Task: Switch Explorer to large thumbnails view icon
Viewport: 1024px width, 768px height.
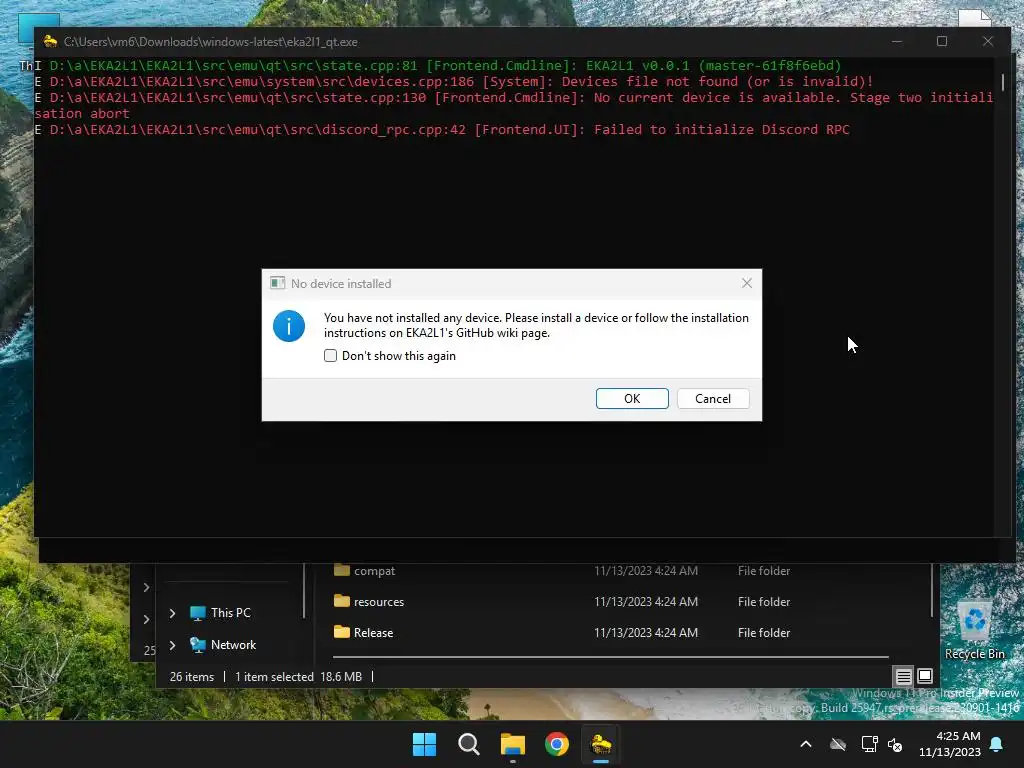Action: tap(925, 677)
